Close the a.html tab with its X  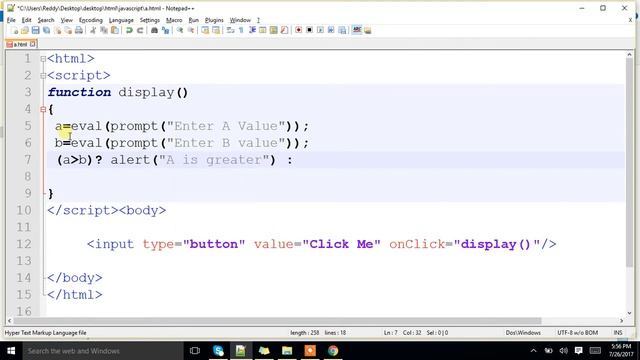point(33,44)
